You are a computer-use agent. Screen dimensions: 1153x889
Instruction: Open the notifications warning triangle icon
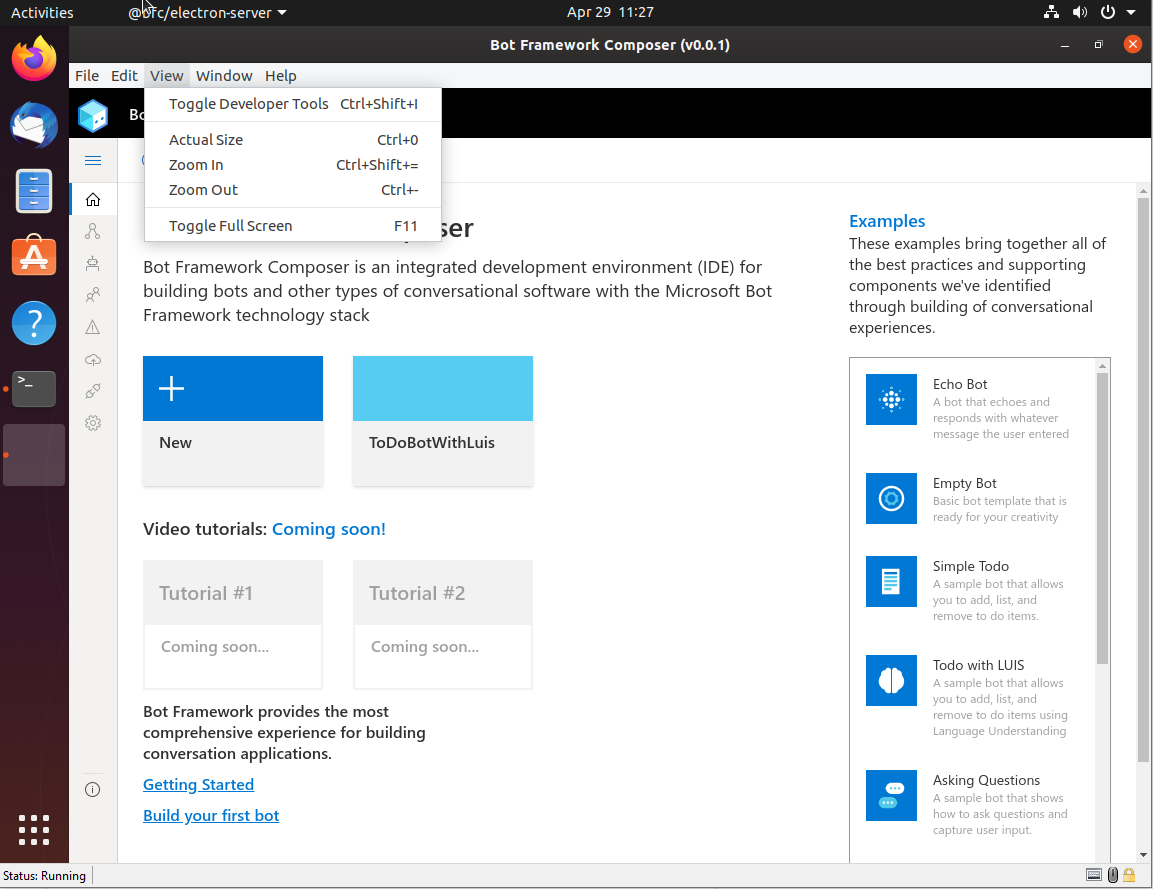(93, 327)
